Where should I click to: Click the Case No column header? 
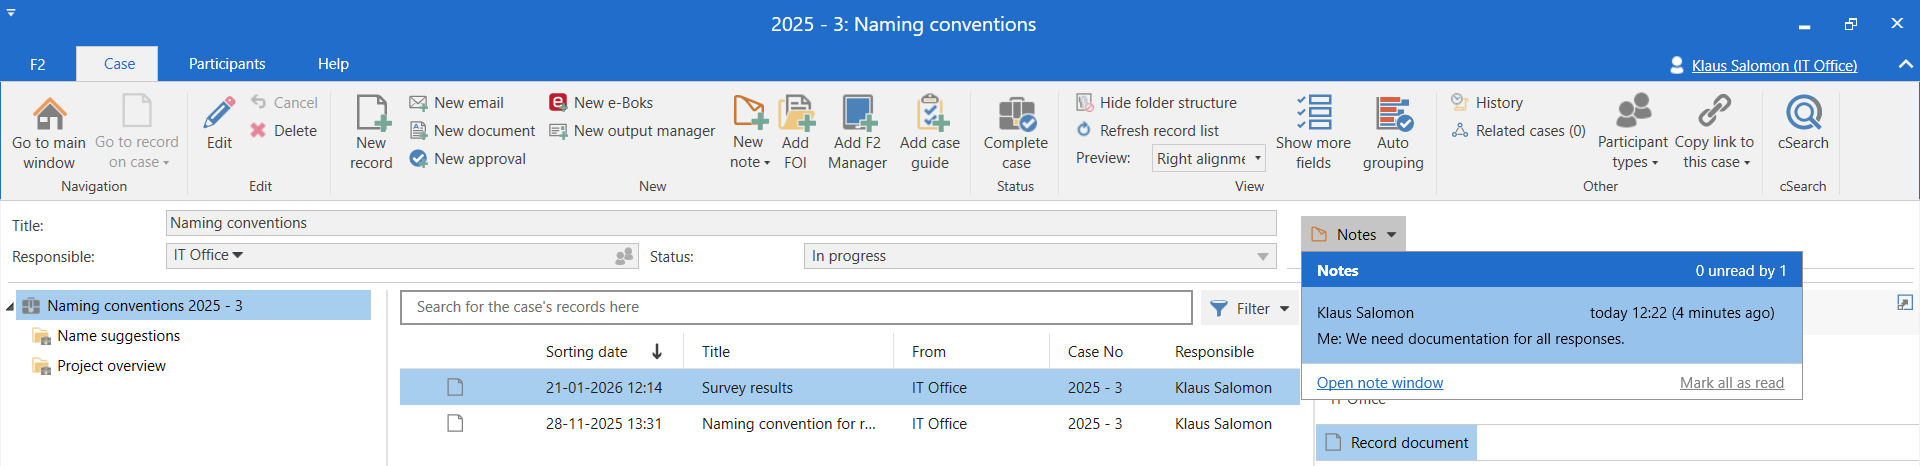(x=1095, y=352)
